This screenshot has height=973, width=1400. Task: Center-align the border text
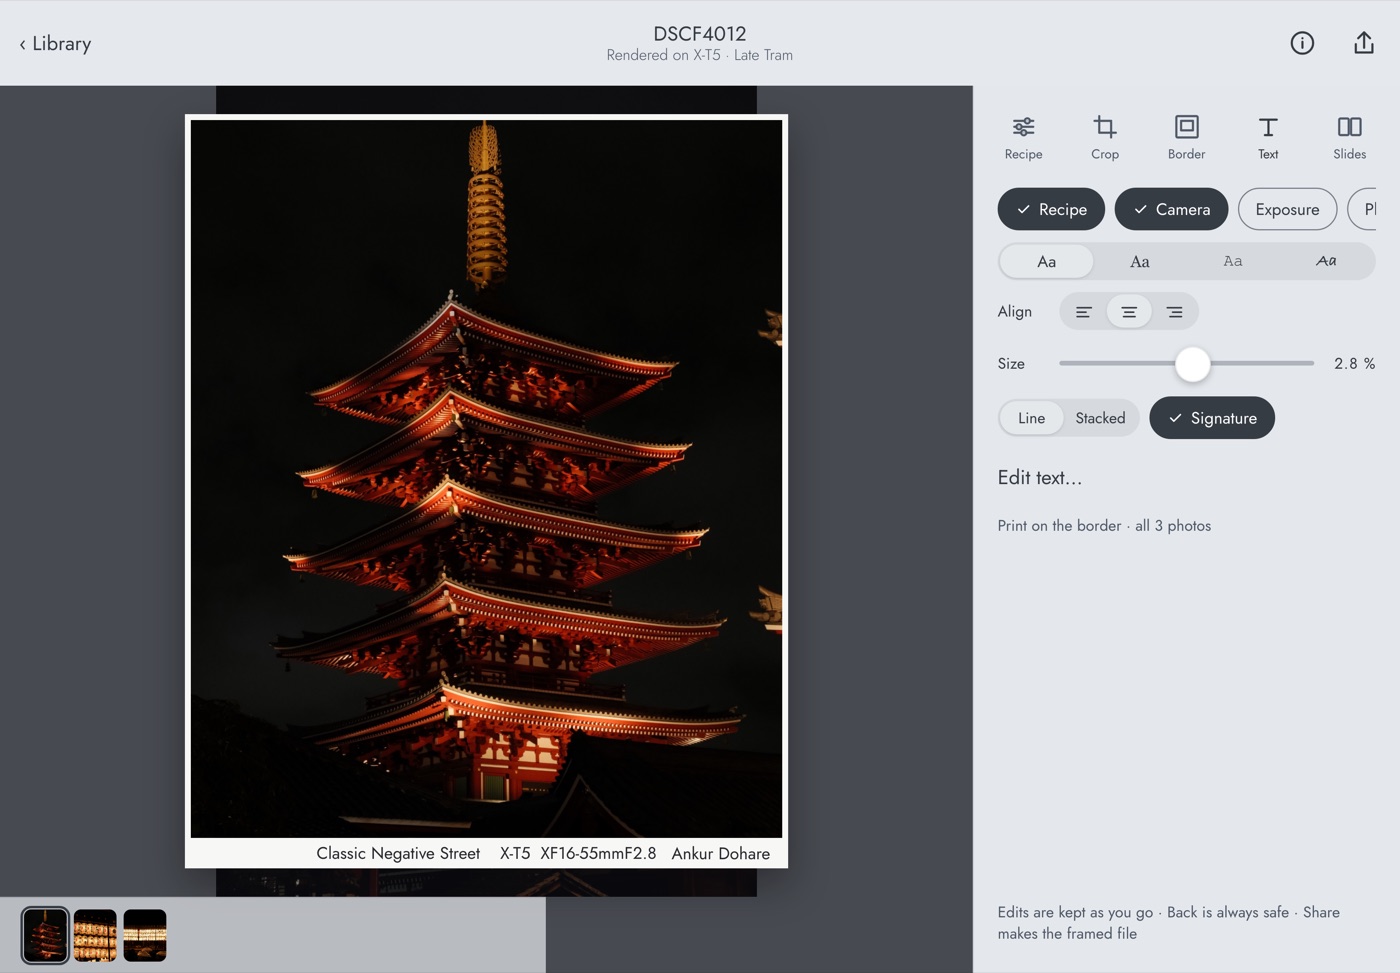pyautogui.click(x=1129, y=312)
